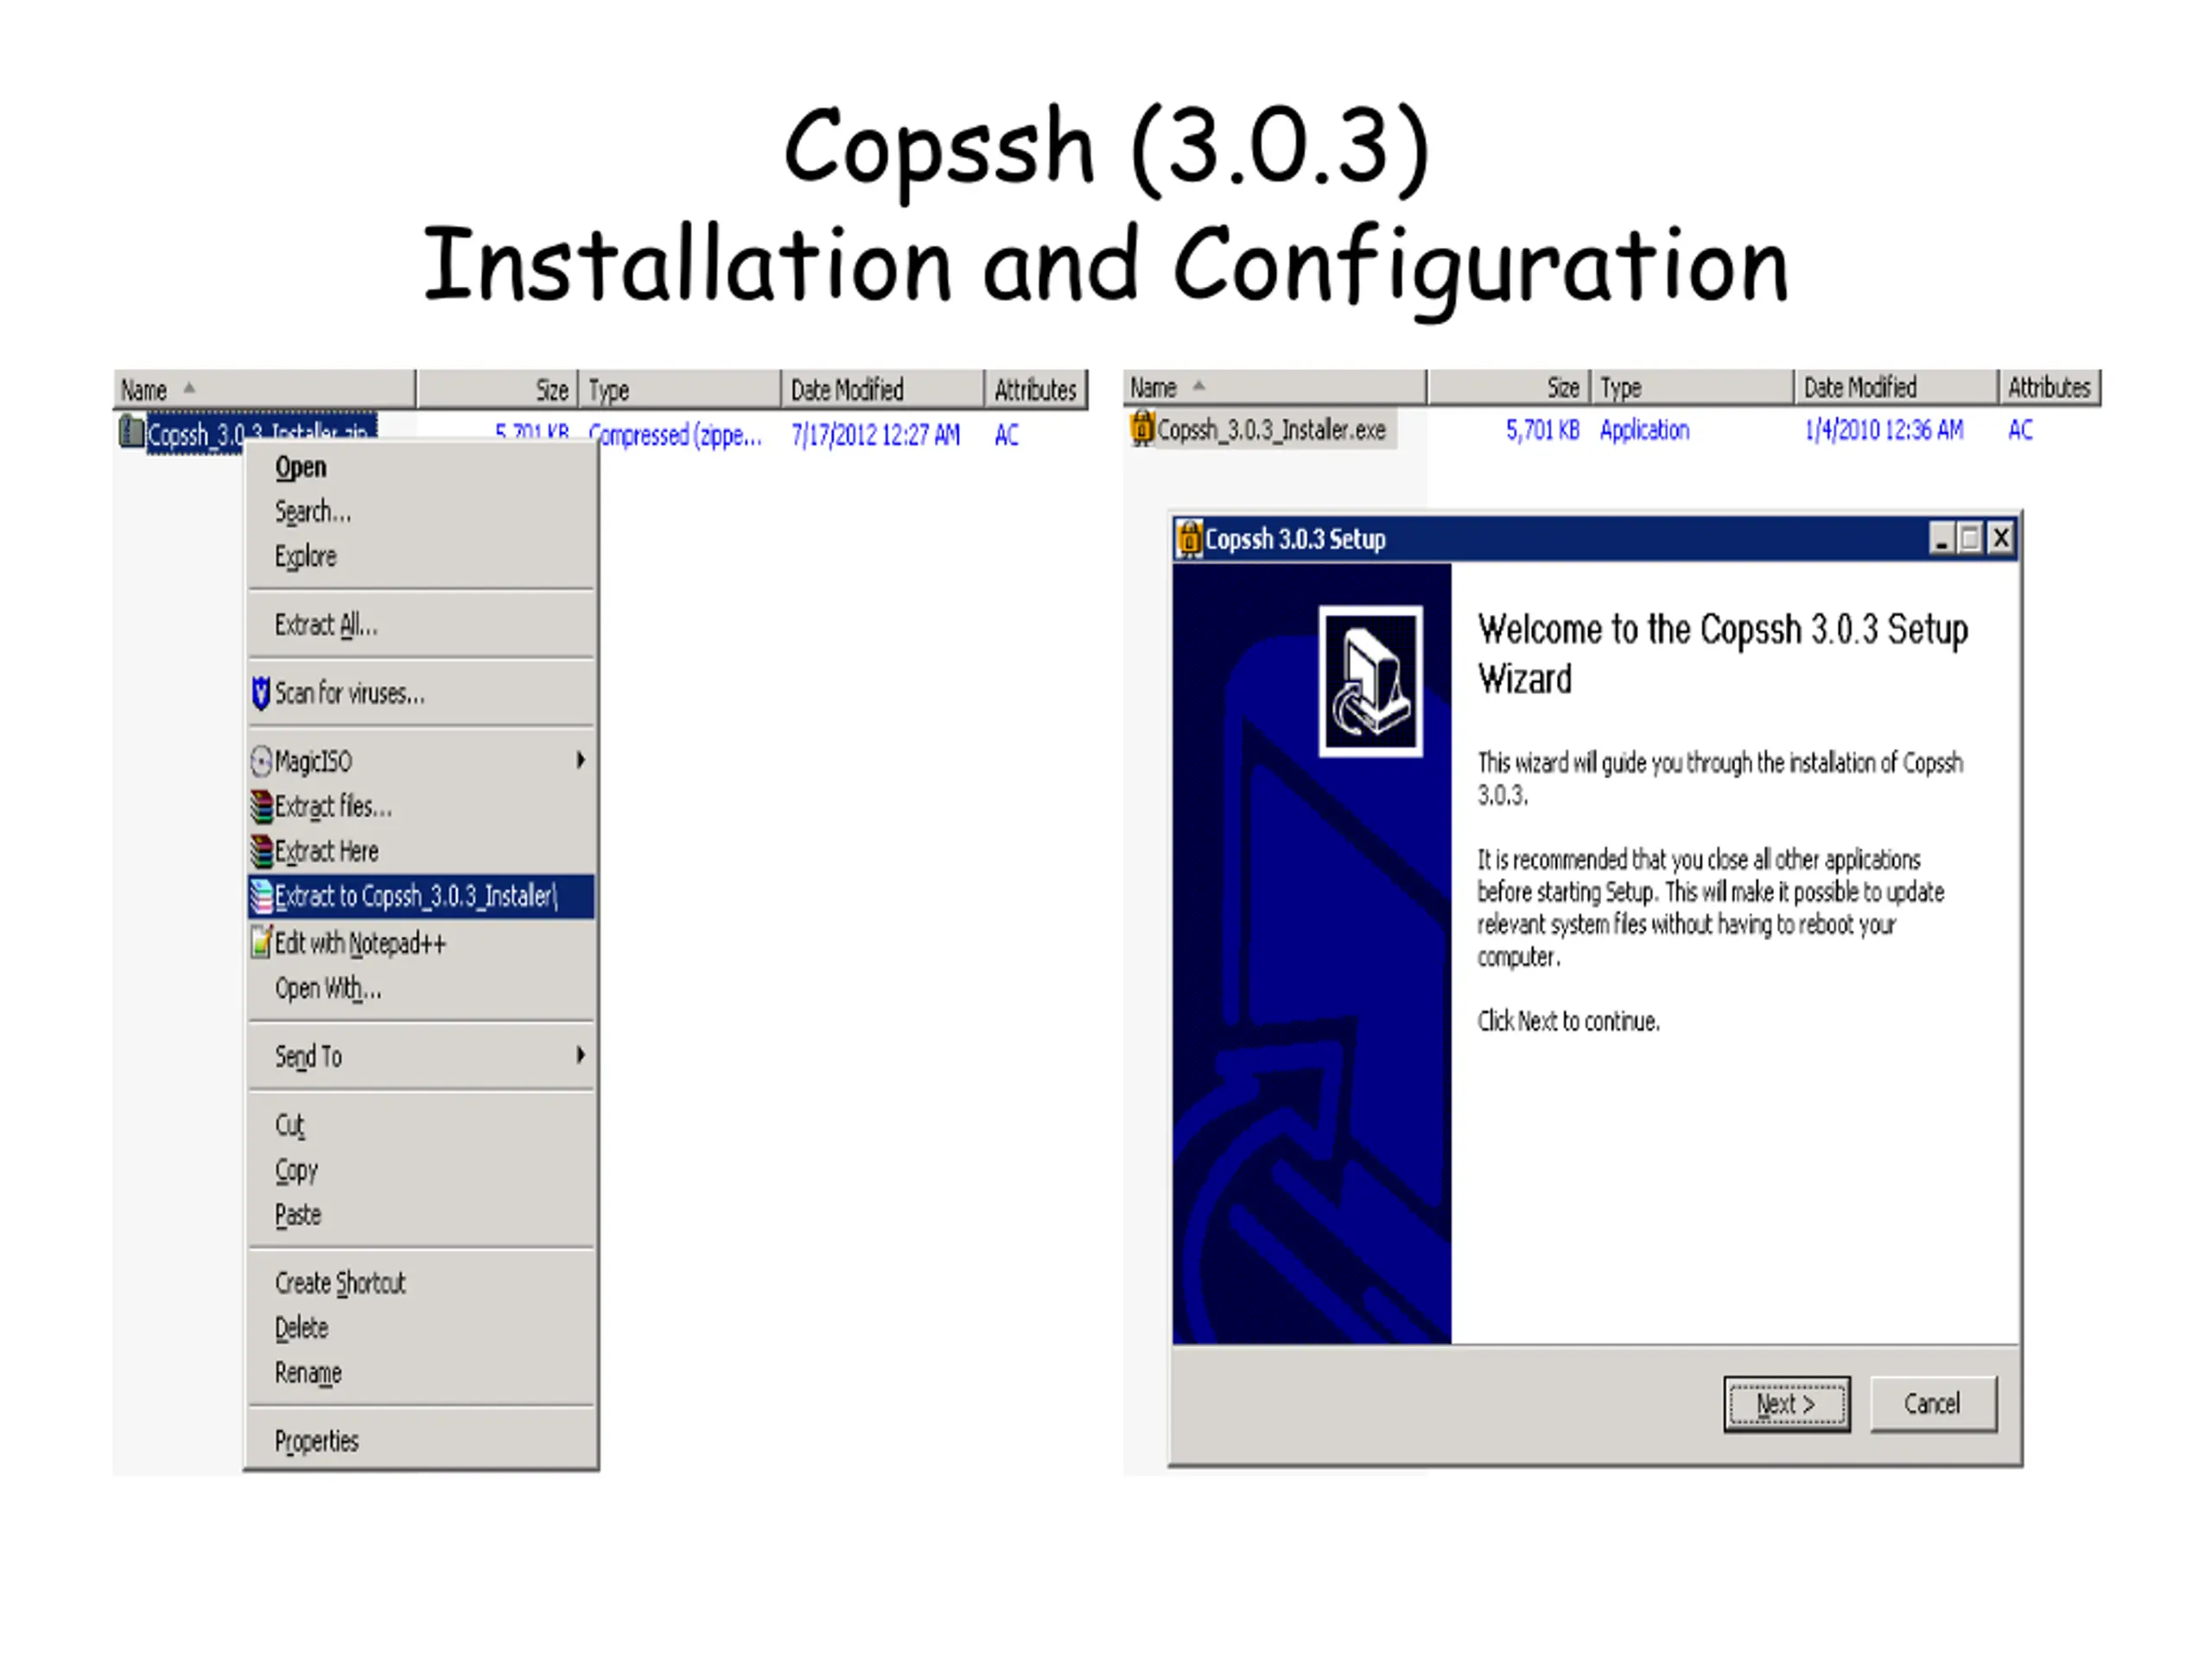Click the WinRAR icon beside Extract Here

pyautogui.click(x=261, y=851)
